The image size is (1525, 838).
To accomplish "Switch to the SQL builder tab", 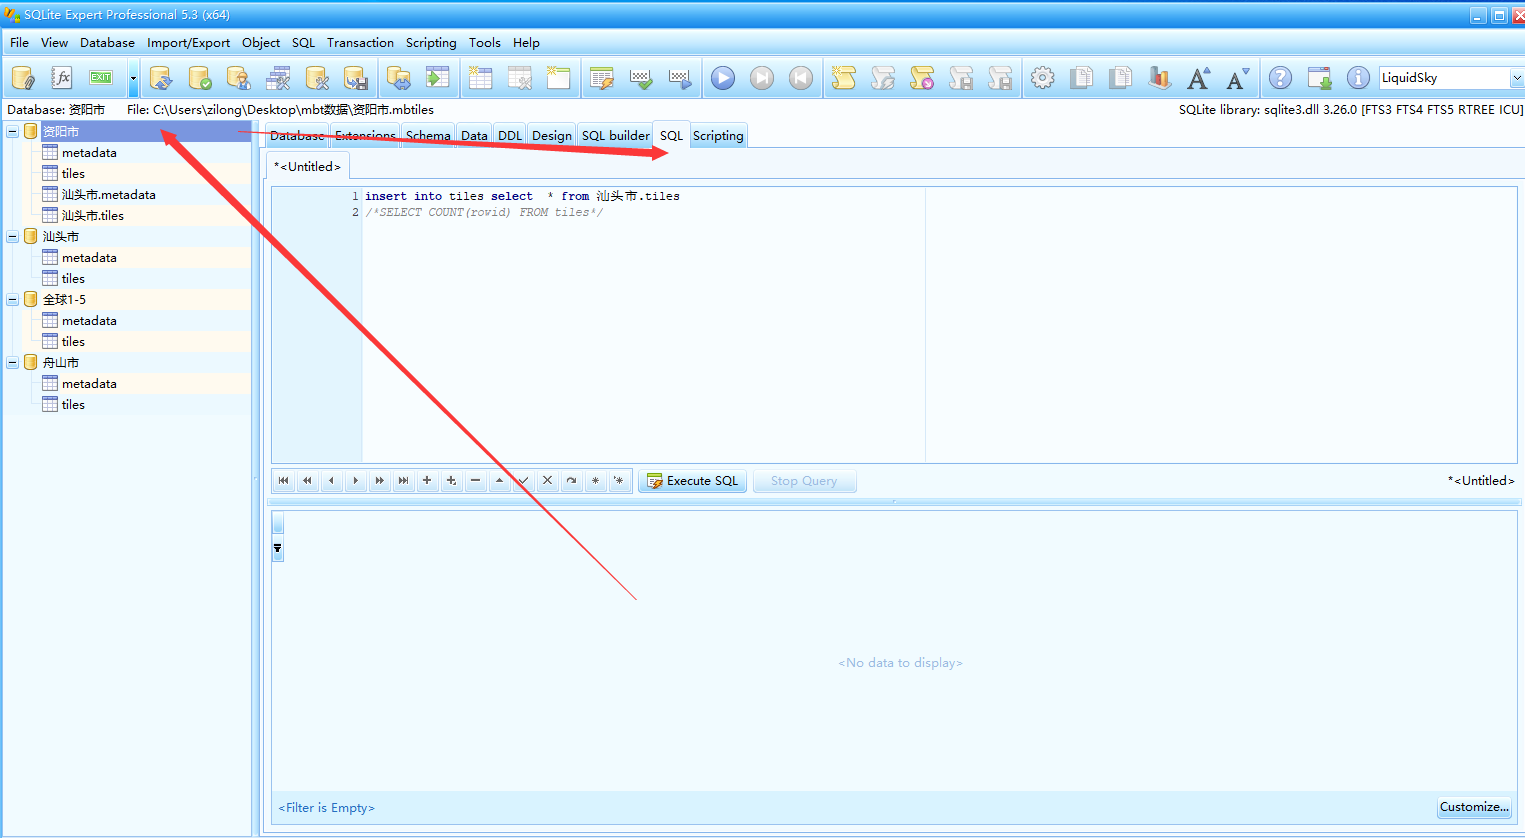I will (x=615, y=136).
